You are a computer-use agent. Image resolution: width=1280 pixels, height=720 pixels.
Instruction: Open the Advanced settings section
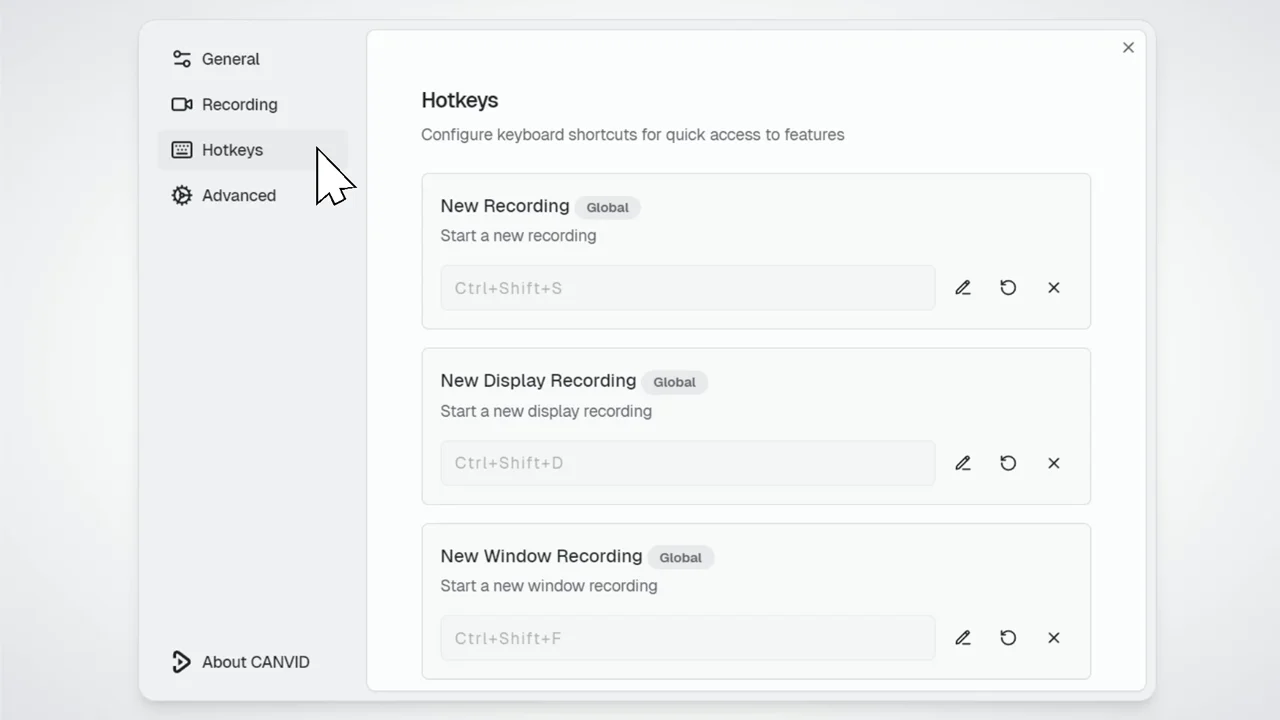coord(238,195)
